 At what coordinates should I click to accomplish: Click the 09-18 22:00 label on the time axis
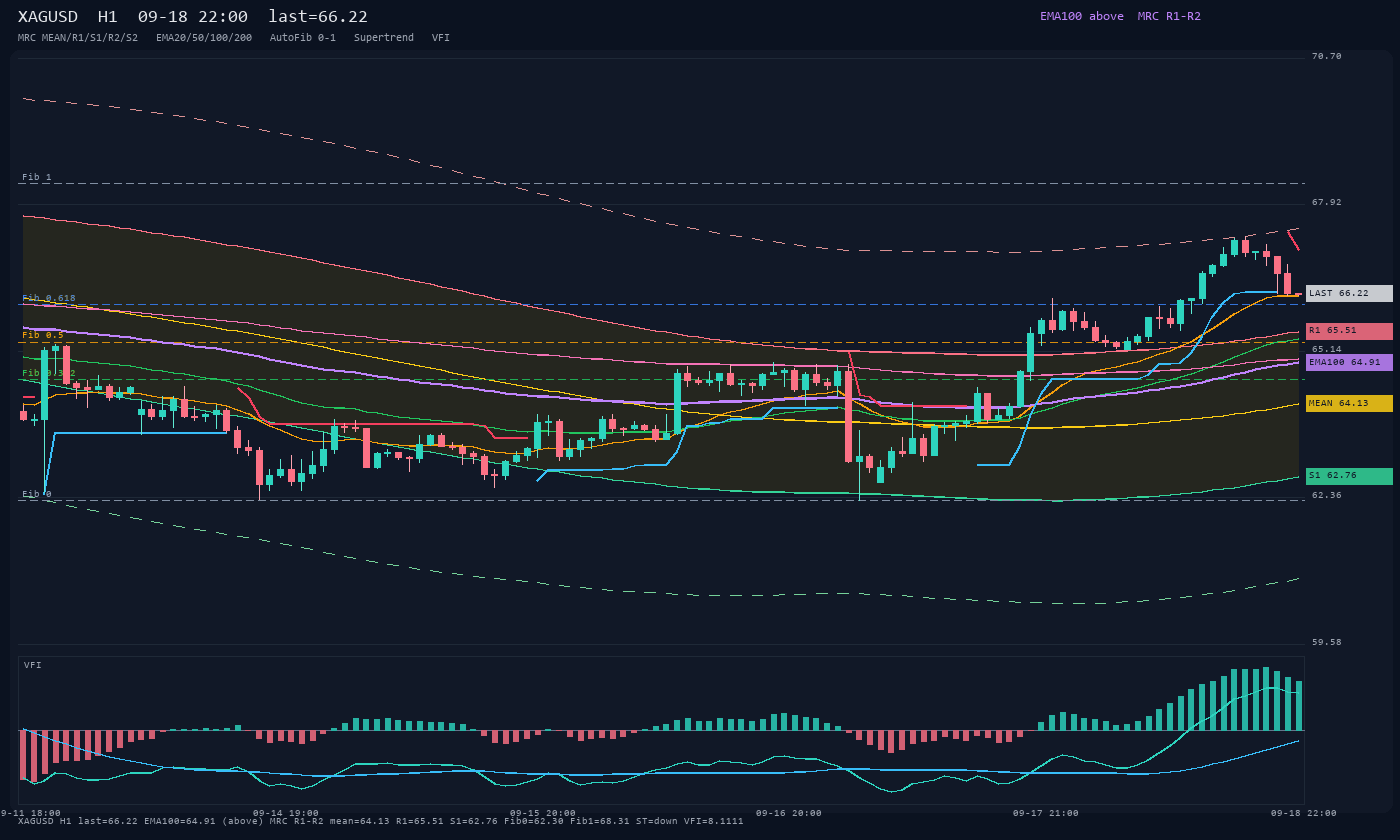1304,813
